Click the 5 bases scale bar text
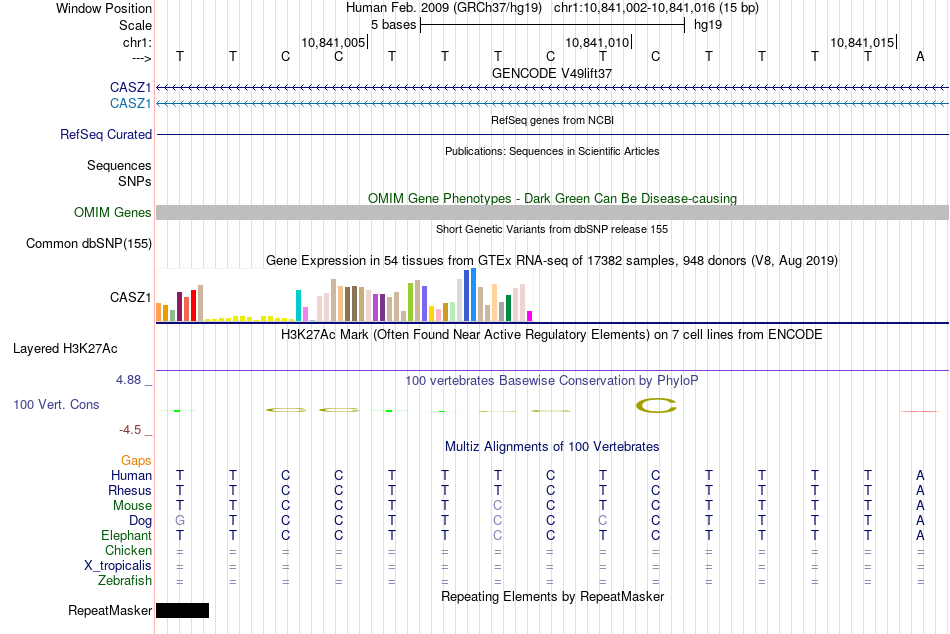 pyautogui.click(x=394, y=25)
